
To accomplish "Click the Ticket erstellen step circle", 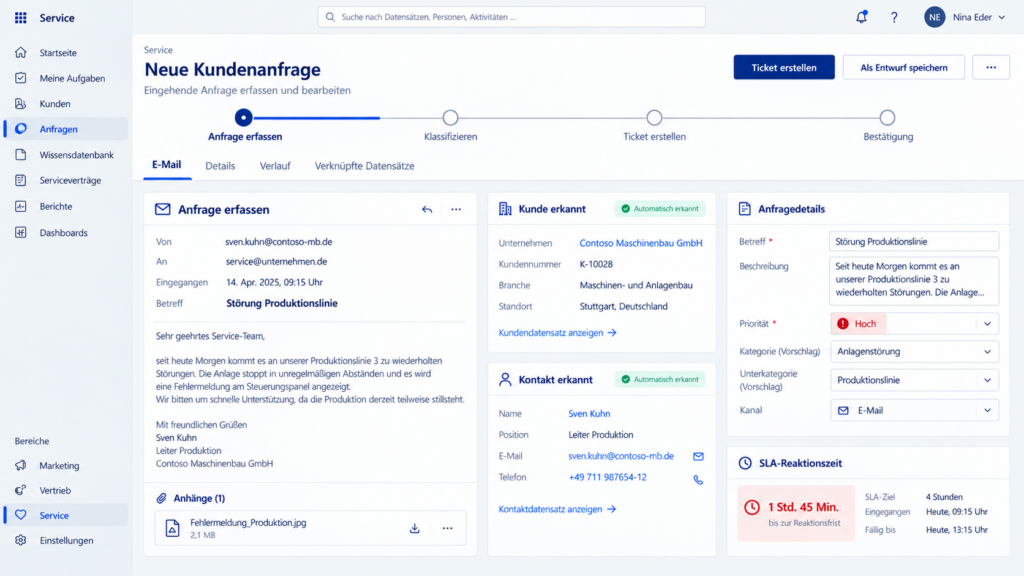I will point(654,118).
